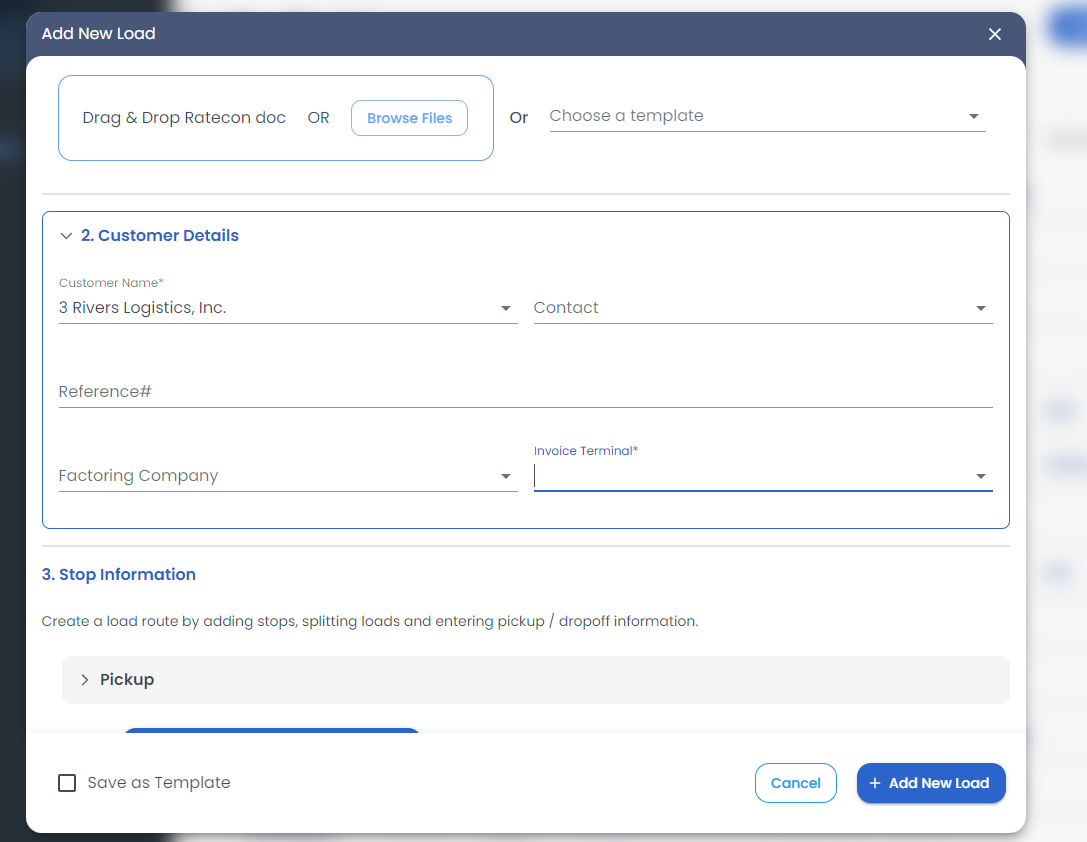Expand the Pickup section chevron
Image resolution: width=1087 pixels, height=842 pixels.
(85, 680)
